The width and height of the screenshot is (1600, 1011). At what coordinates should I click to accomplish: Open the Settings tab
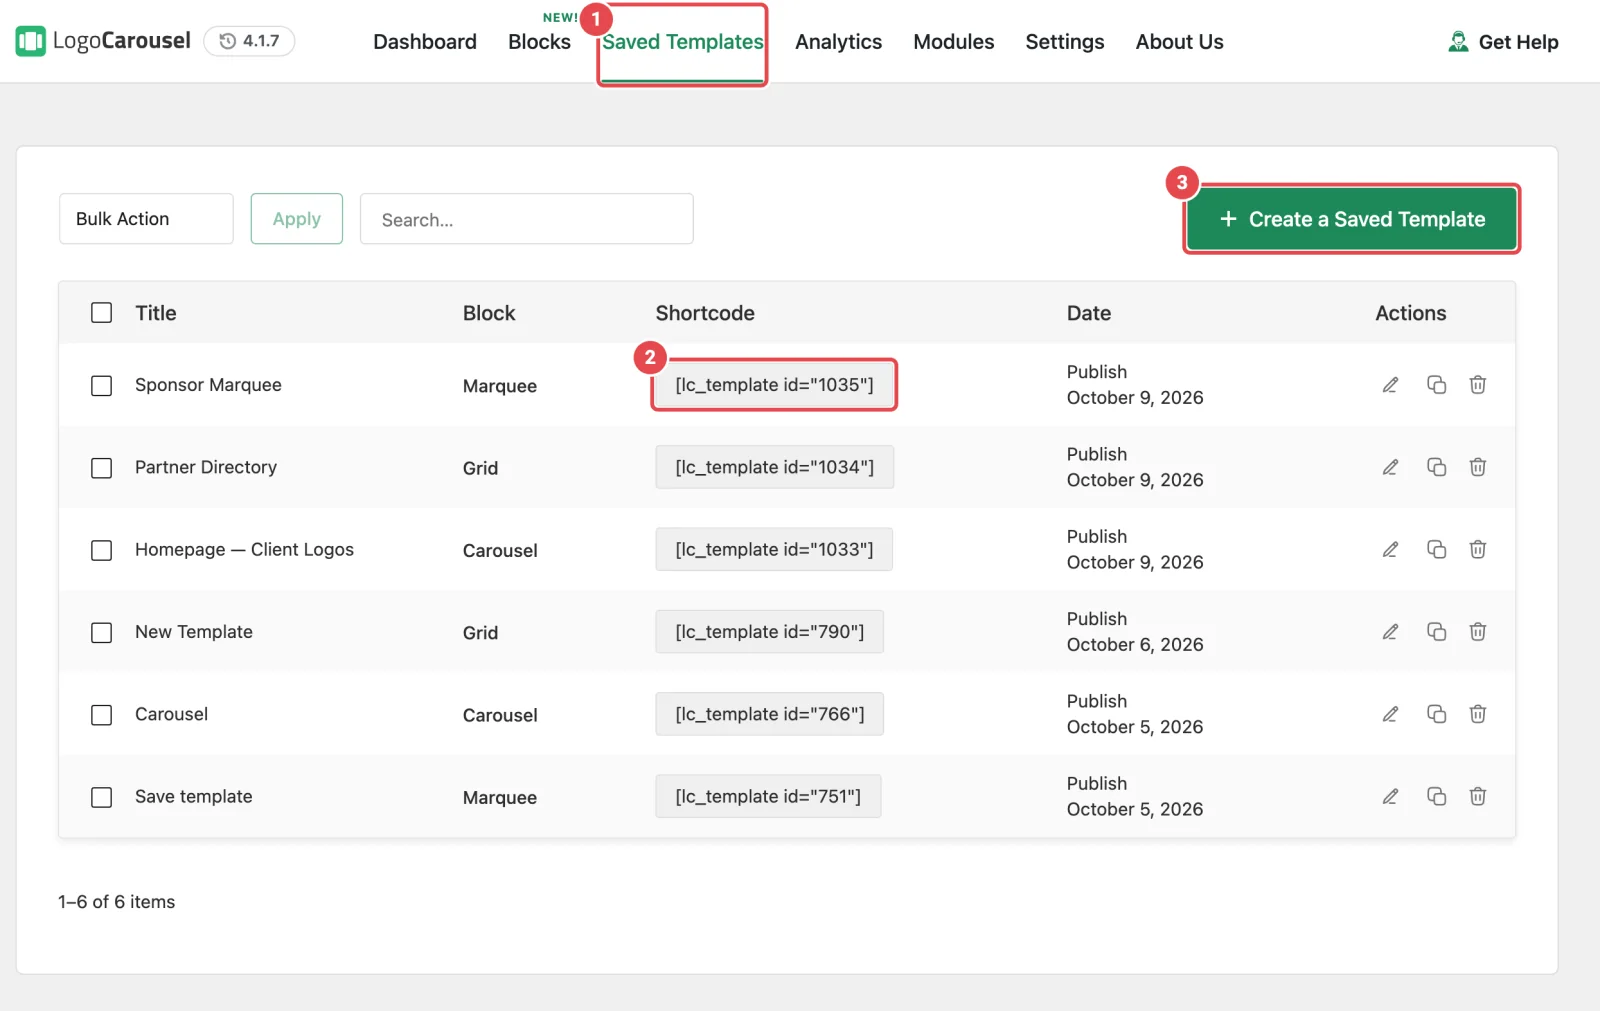coord(1065,42)
